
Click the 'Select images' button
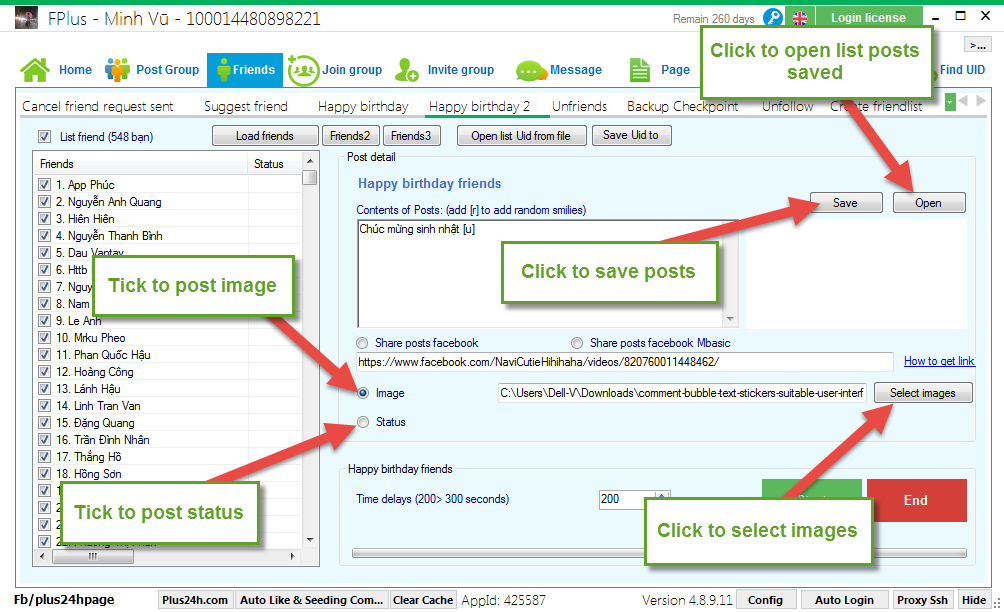923,393
